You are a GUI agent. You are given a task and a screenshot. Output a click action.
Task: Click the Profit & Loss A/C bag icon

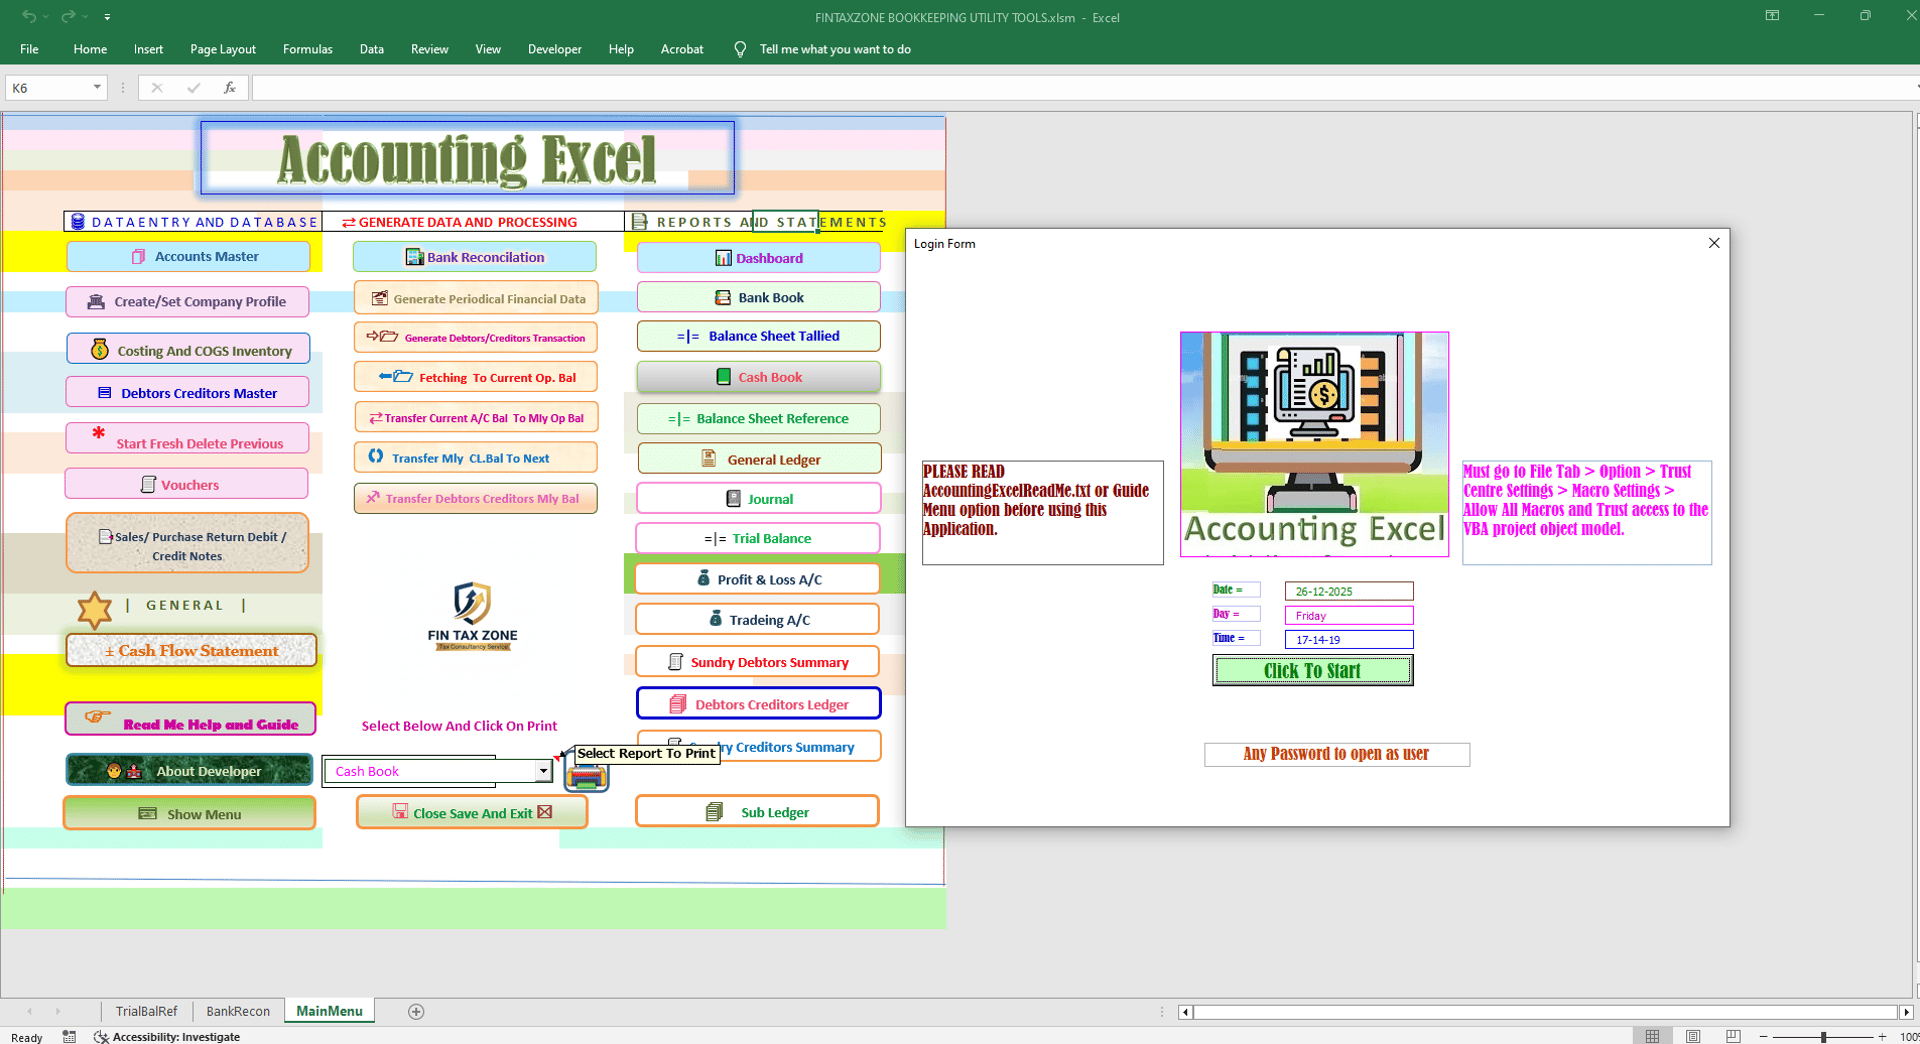(x=703, y=578)
